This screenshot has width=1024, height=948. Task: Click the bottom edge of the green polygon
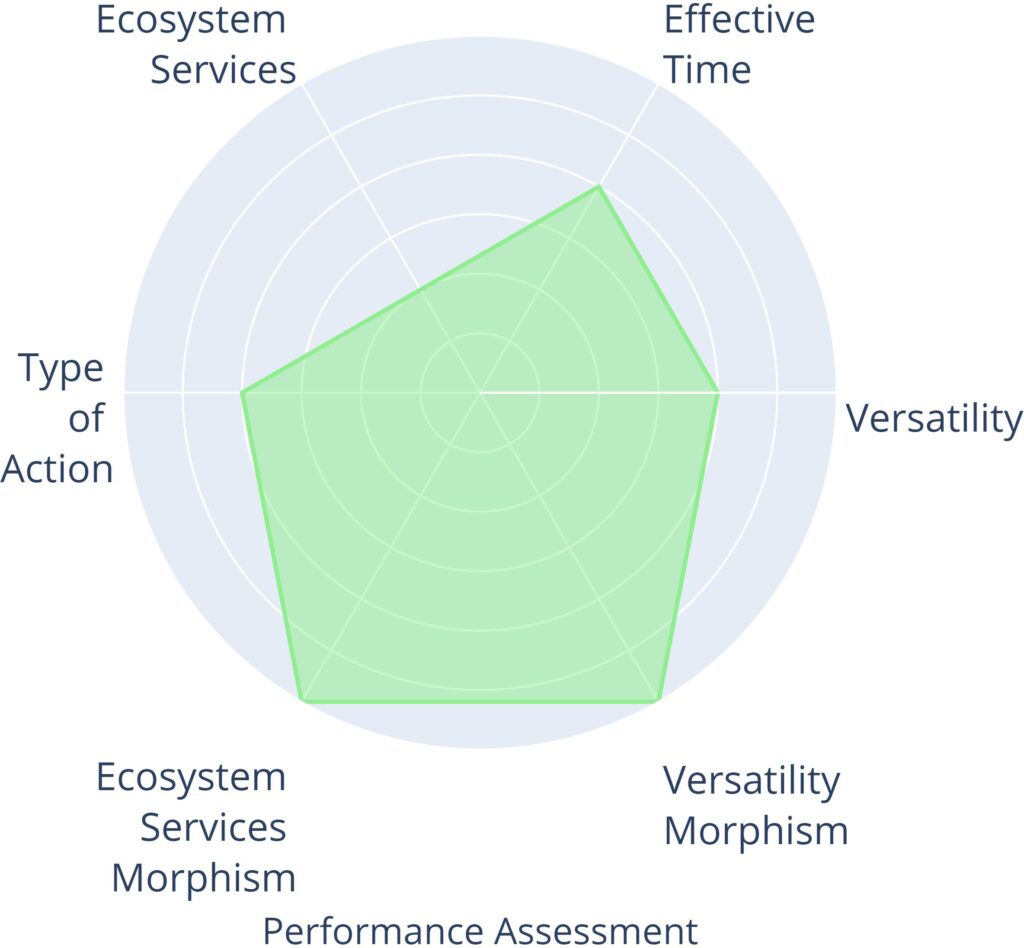pyautogui.click(x=480, y=701)
